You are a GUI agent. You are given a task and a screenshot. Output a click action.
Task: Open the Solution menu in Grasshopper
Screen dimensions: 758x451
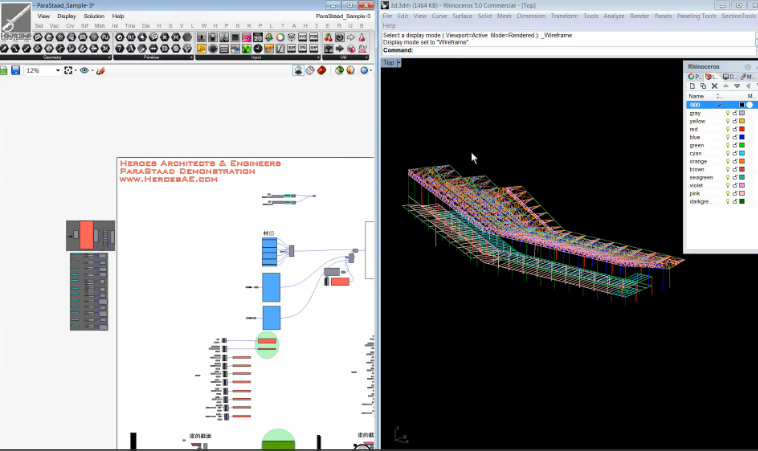pos(93,17)
